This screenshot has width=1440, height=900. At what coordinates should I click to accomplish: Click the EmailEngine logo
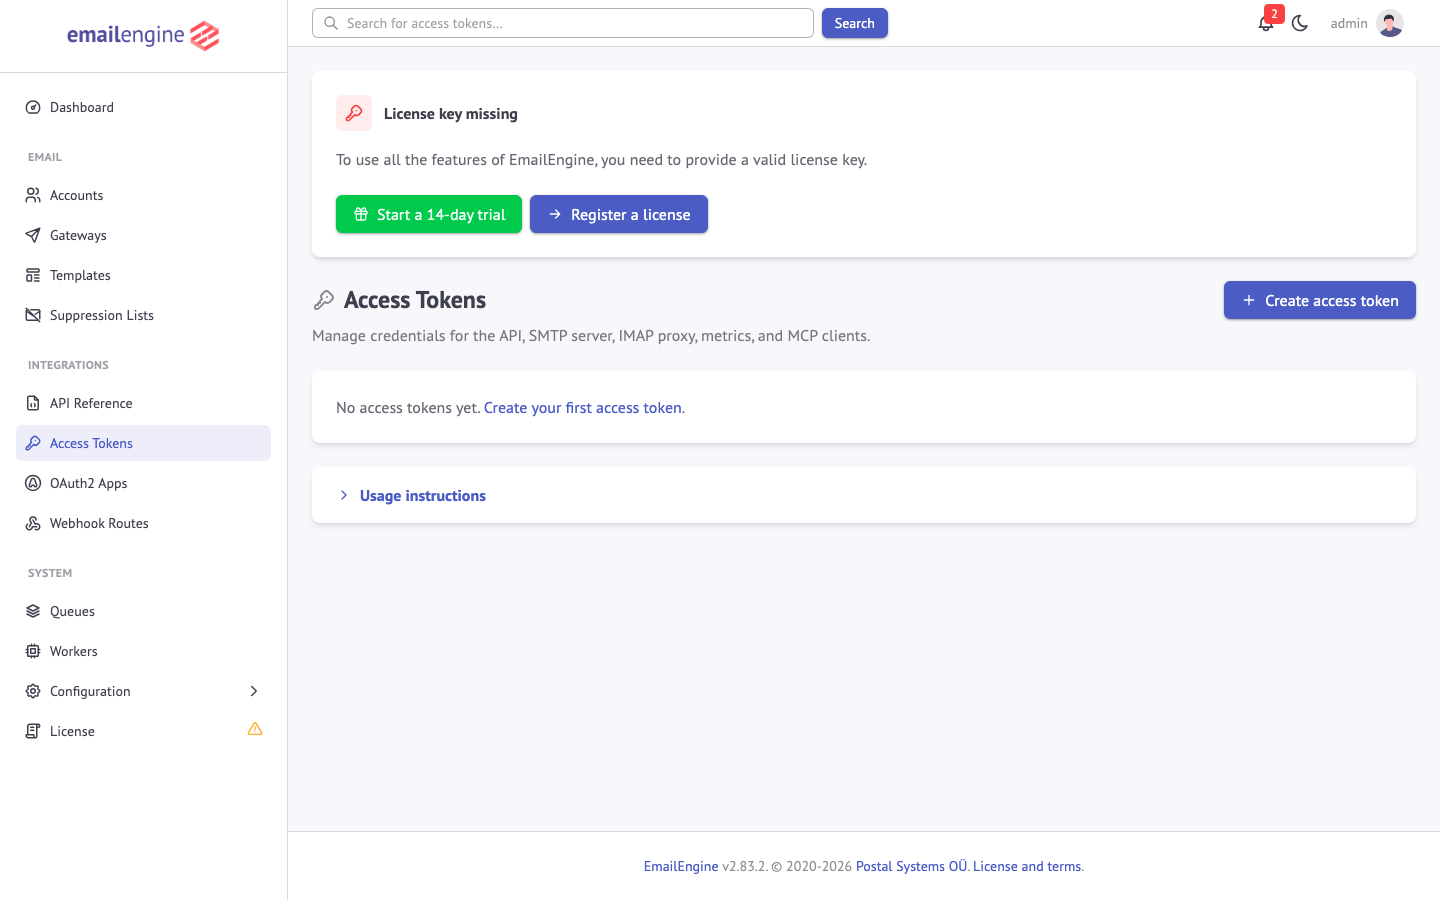[x=143, y=36]
